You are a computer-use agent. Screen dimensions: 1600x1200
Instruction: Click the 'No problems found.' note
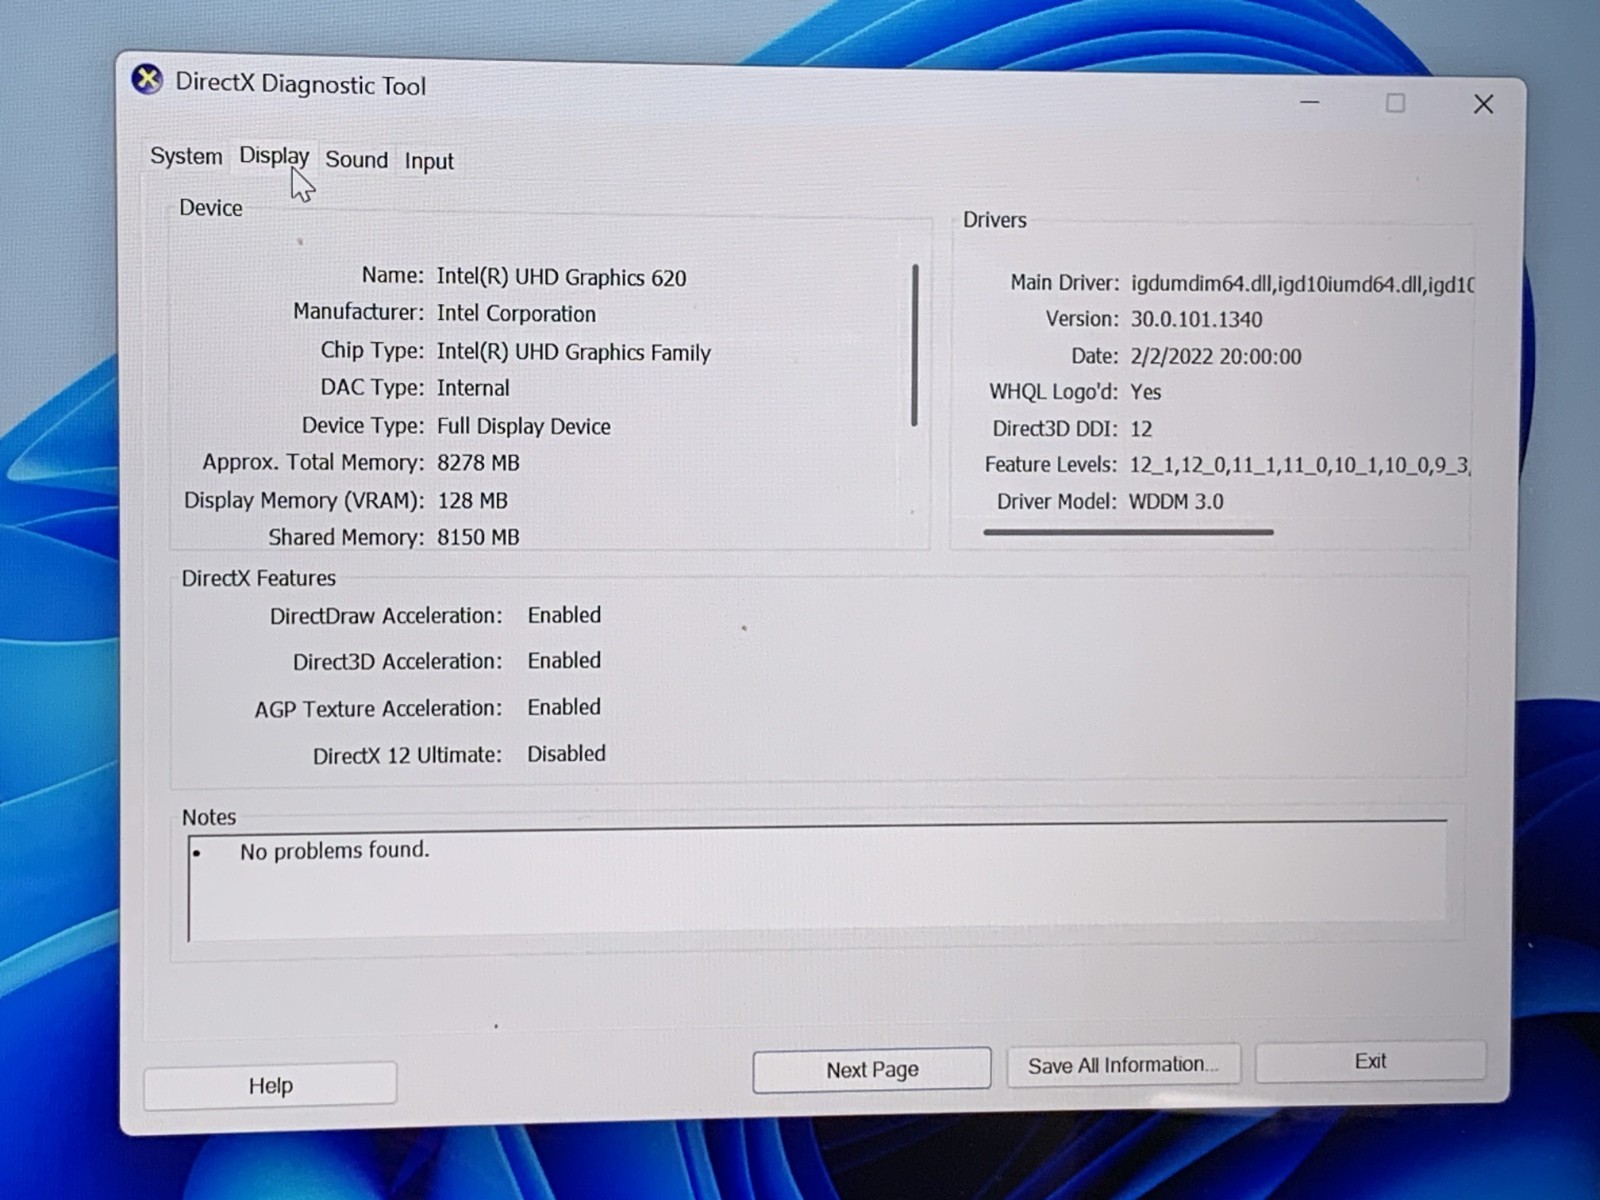pos(334,851)
